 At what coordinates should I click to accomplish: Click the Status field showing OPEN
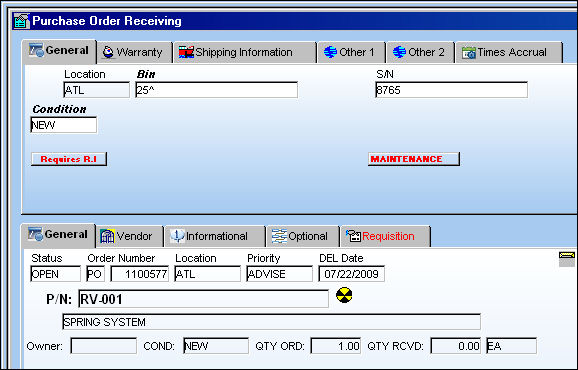click(55, 274)
